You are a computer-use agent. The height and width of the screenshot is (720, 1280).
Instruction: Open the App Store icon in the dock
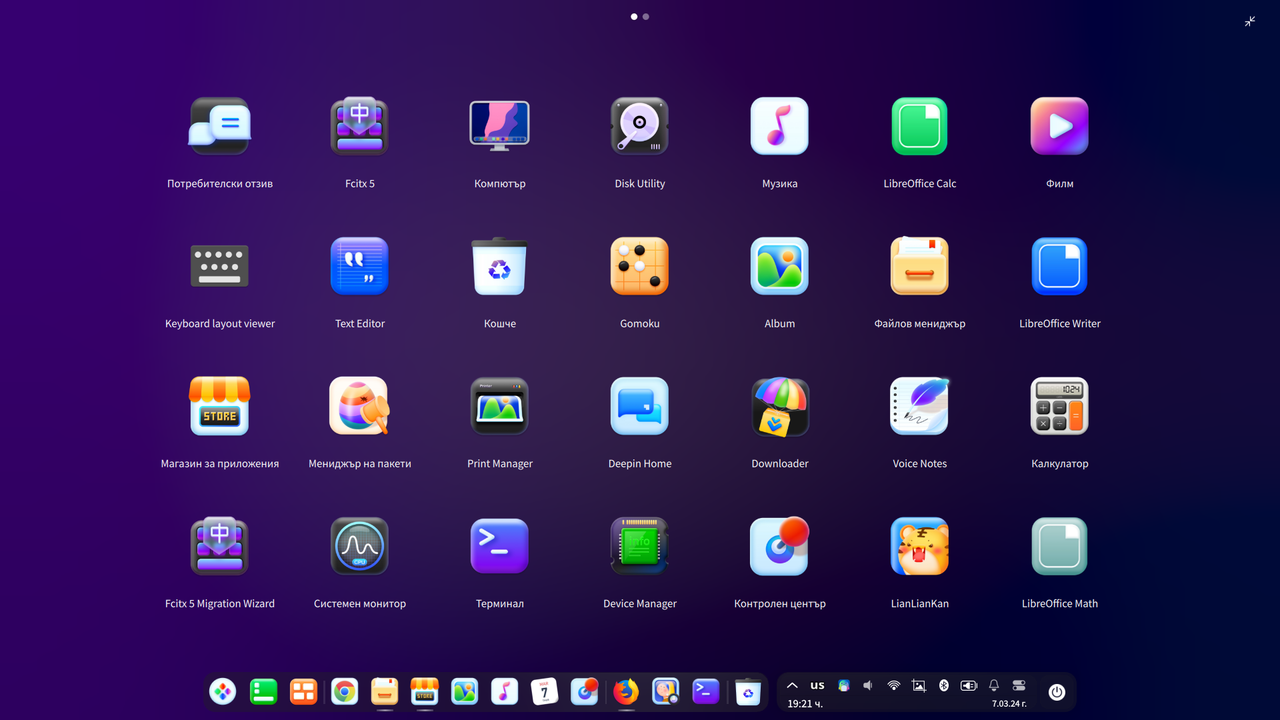pos(424,691)
